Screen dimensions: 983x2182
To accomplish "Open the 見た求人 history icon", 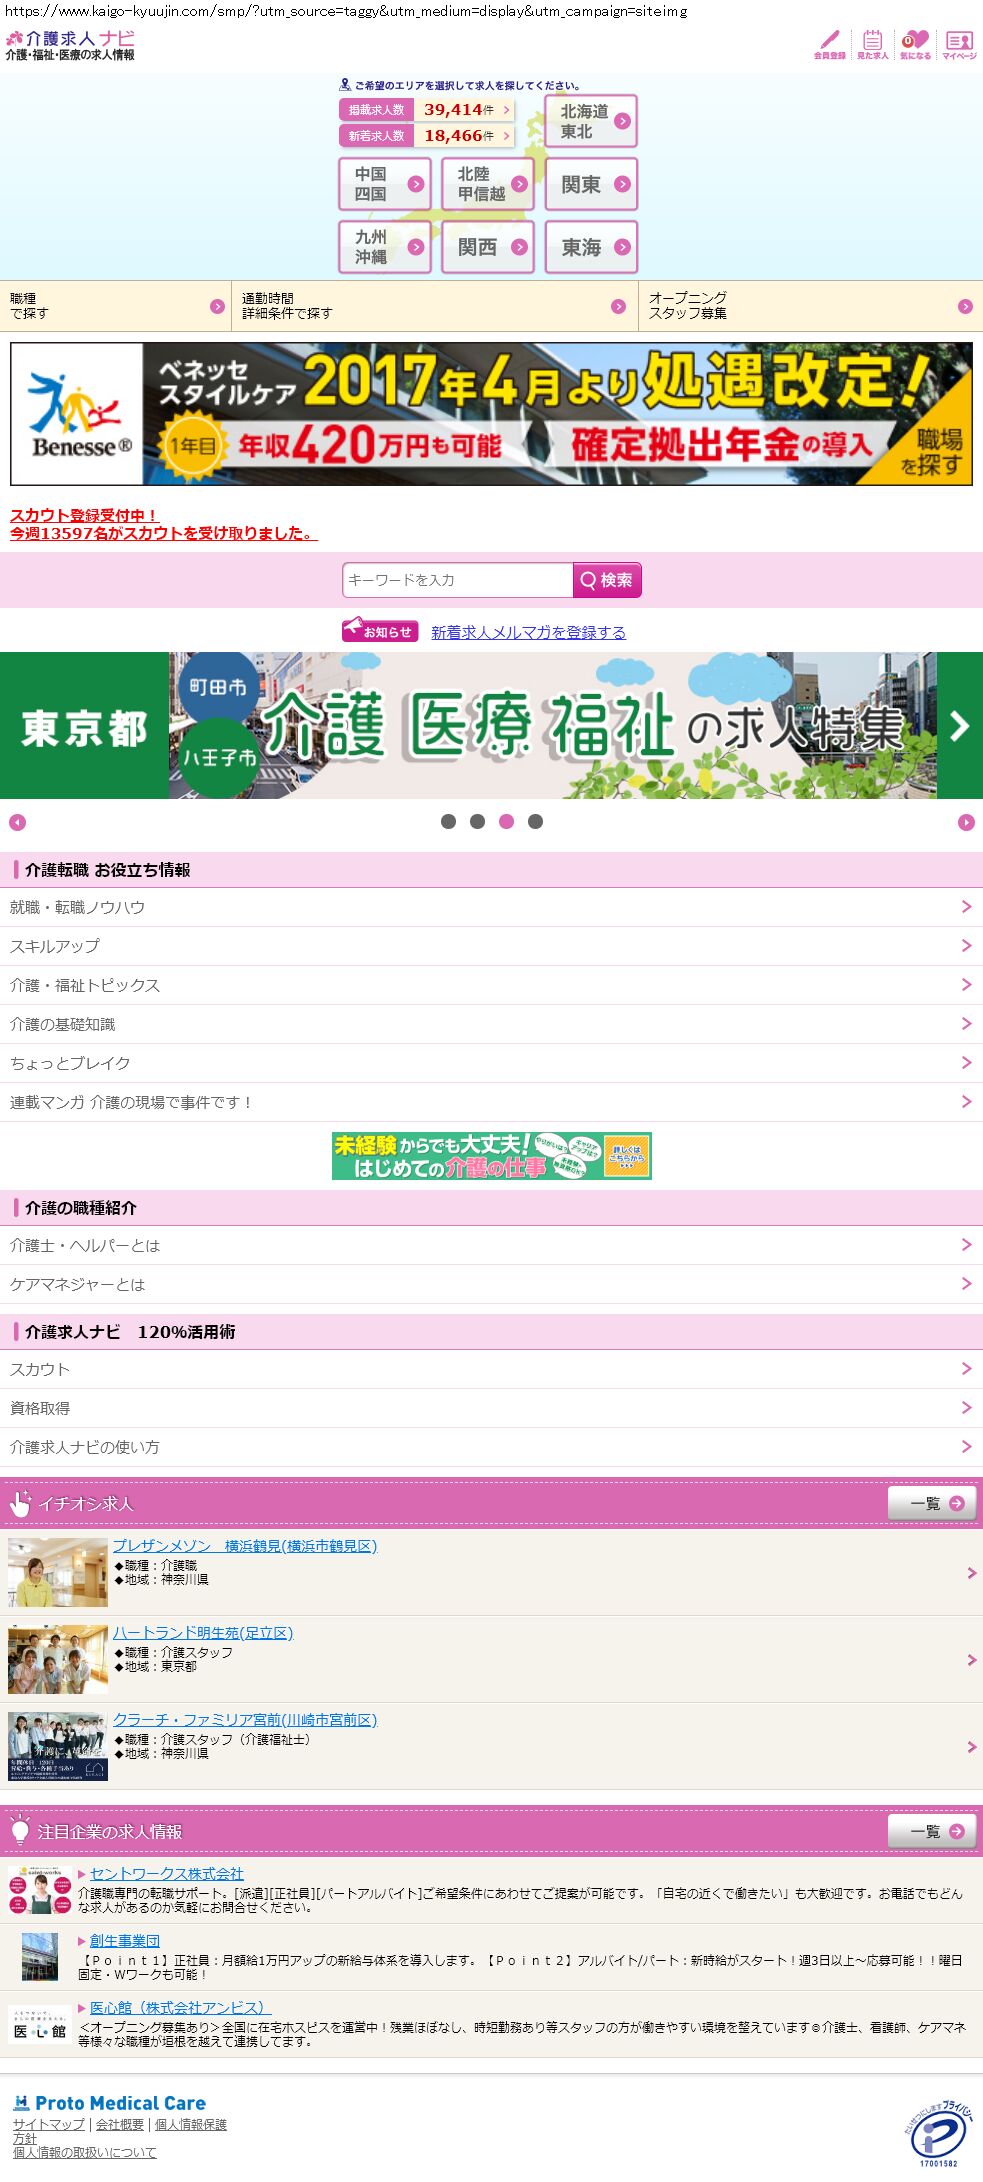I will [x=872, y=44].
